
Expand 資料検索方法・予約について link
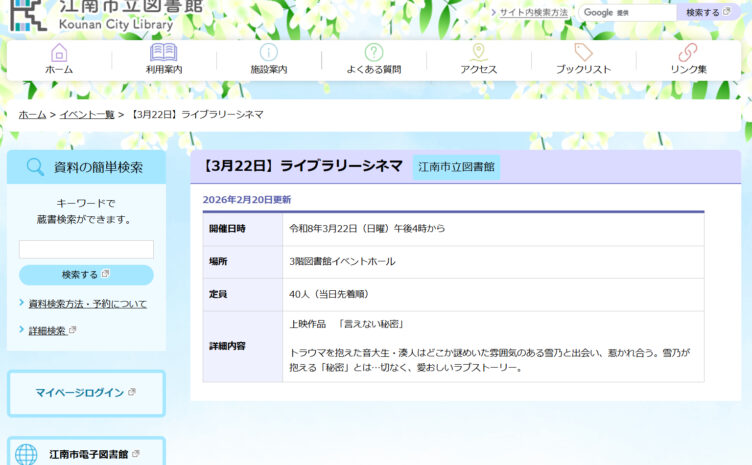tap(87, 304)
